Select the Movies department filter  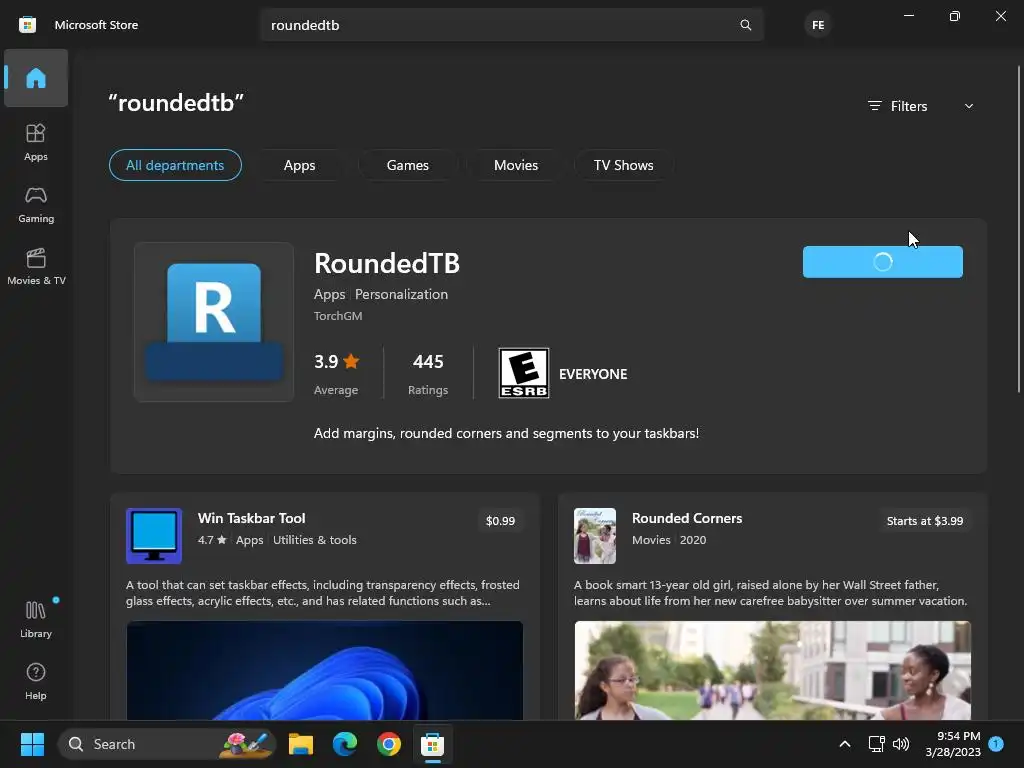516,165
